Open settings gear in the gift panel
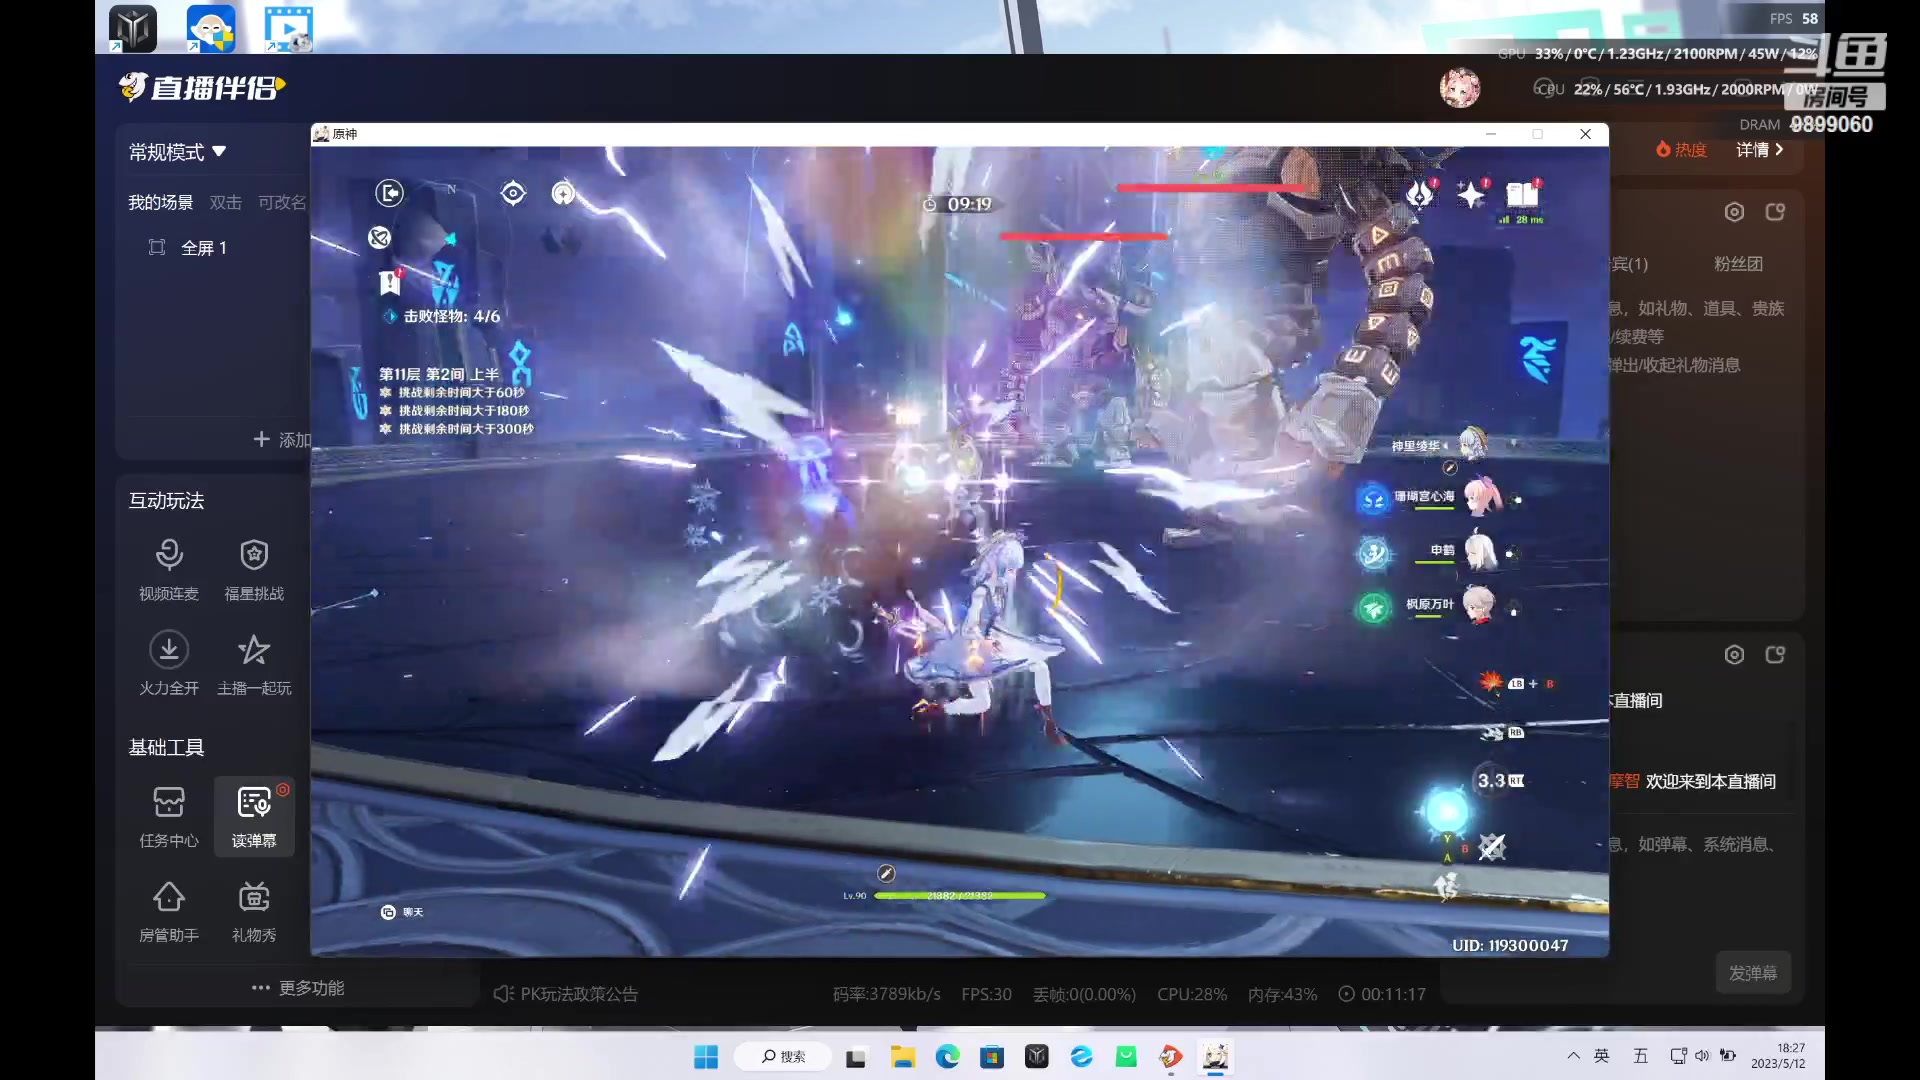Screen dimensions: 1920x1080 (1734, 212)
